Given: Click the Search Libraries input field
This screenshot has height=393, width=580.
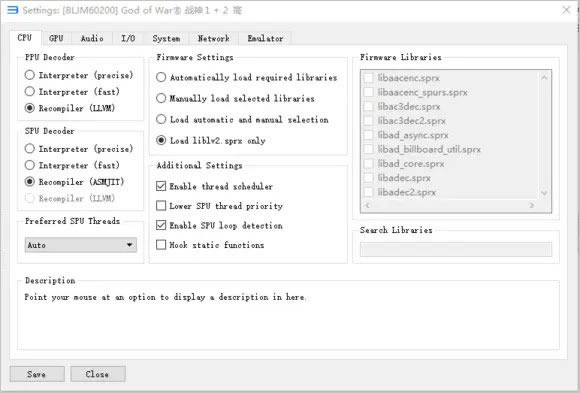Looking at the screenshot, I should [x=456, y=249].
